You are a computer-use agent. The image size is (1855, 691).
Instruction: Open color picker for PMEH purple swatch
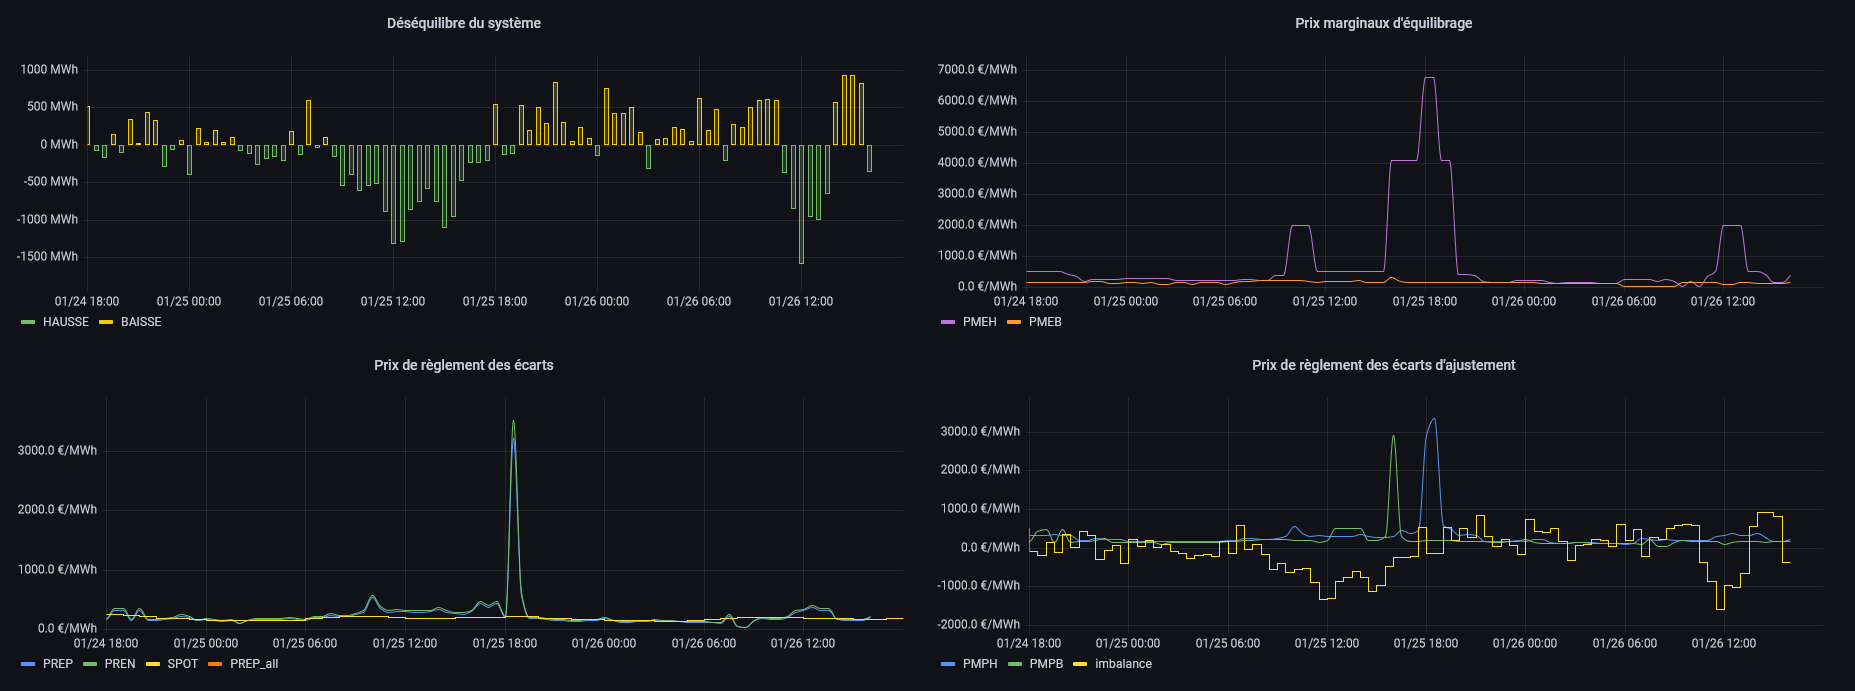[x=948, y=322]
